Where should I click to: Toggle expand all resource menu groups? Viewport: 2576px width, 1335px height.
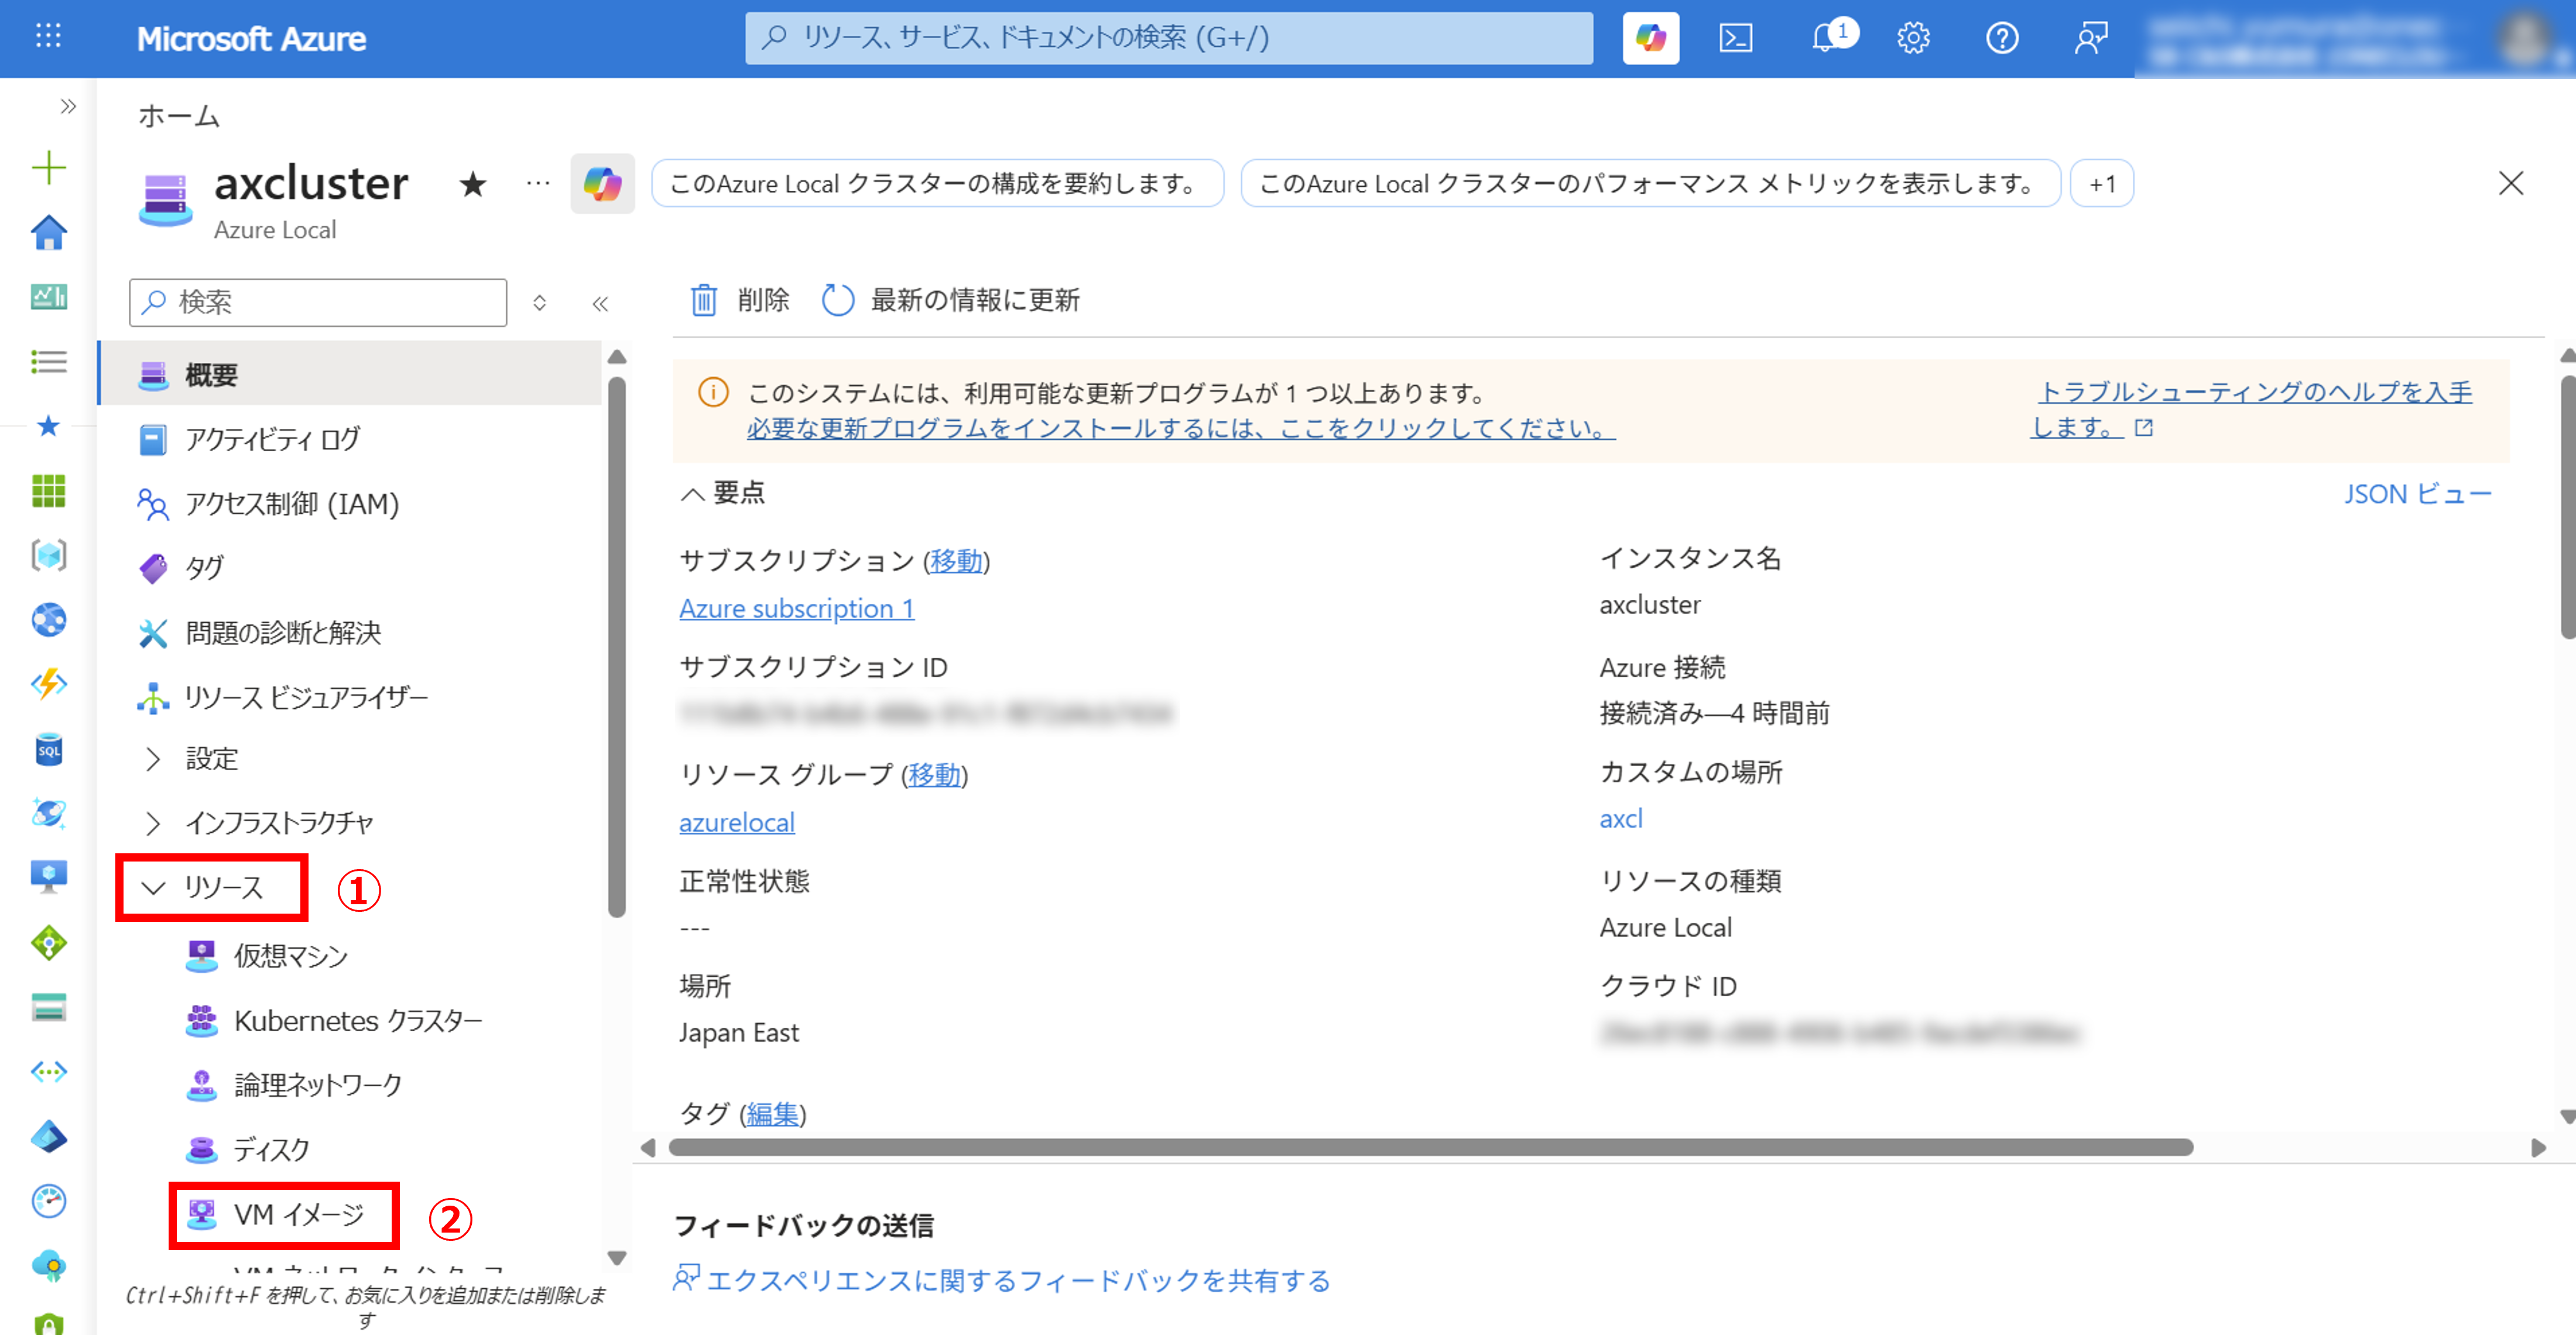539,303
